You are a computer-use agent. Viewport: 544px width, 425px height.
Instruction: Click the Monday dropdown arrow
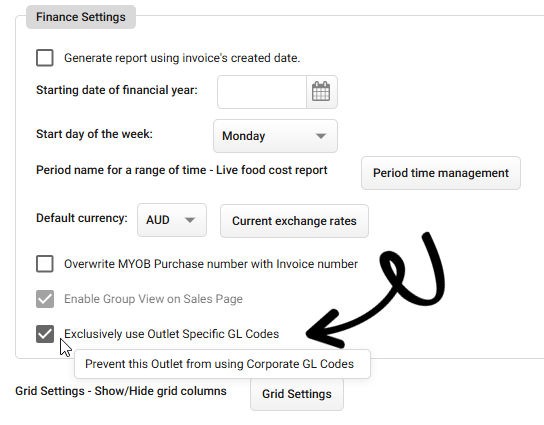[x=321, y=136]
